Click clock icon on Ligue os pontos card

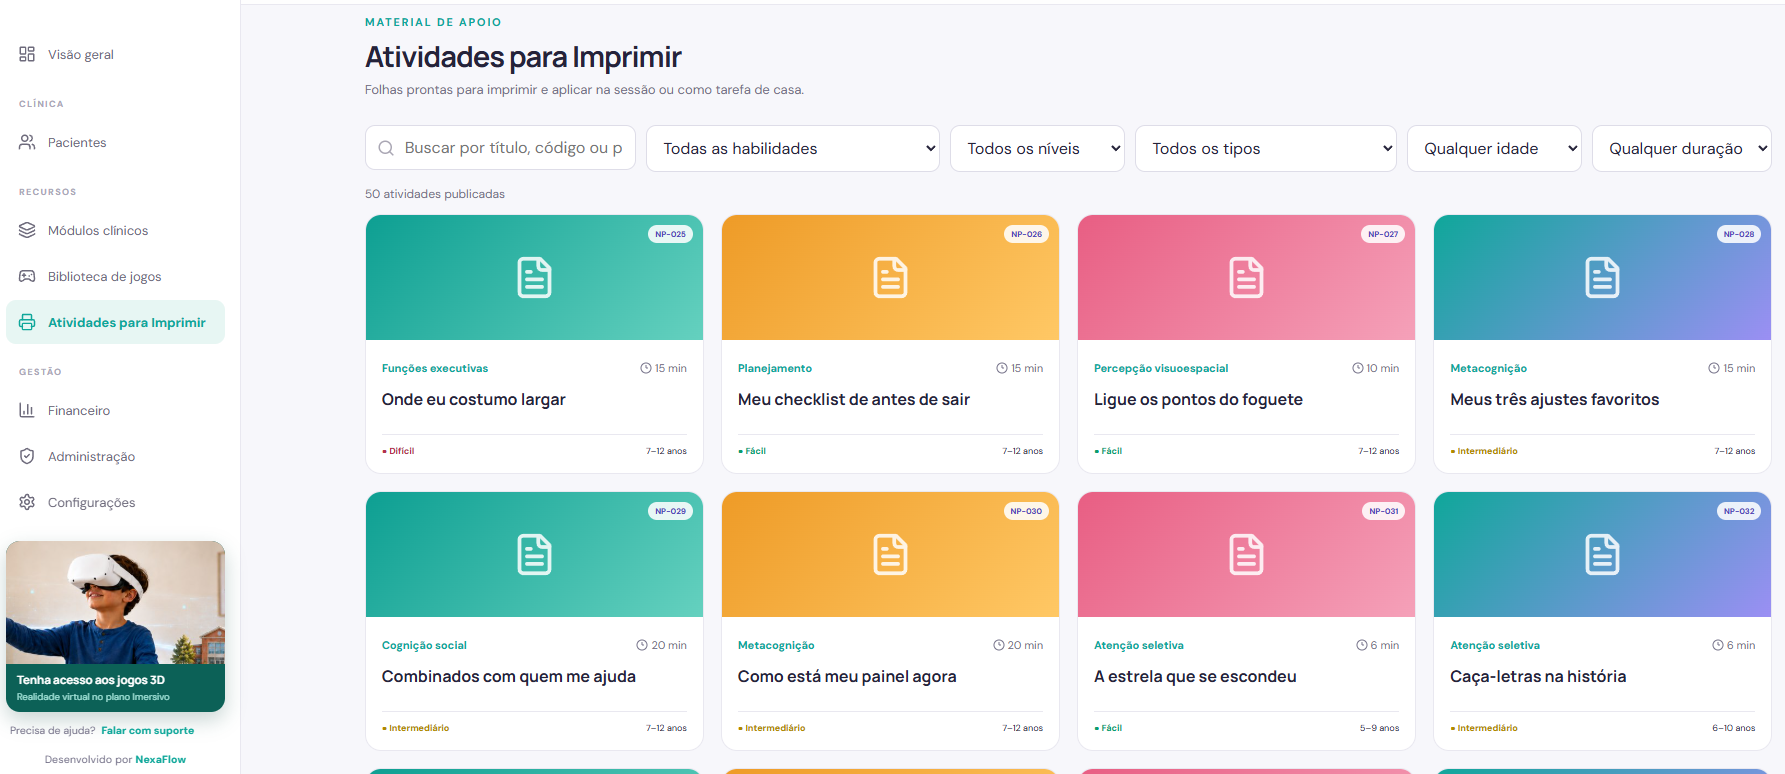1358,368
